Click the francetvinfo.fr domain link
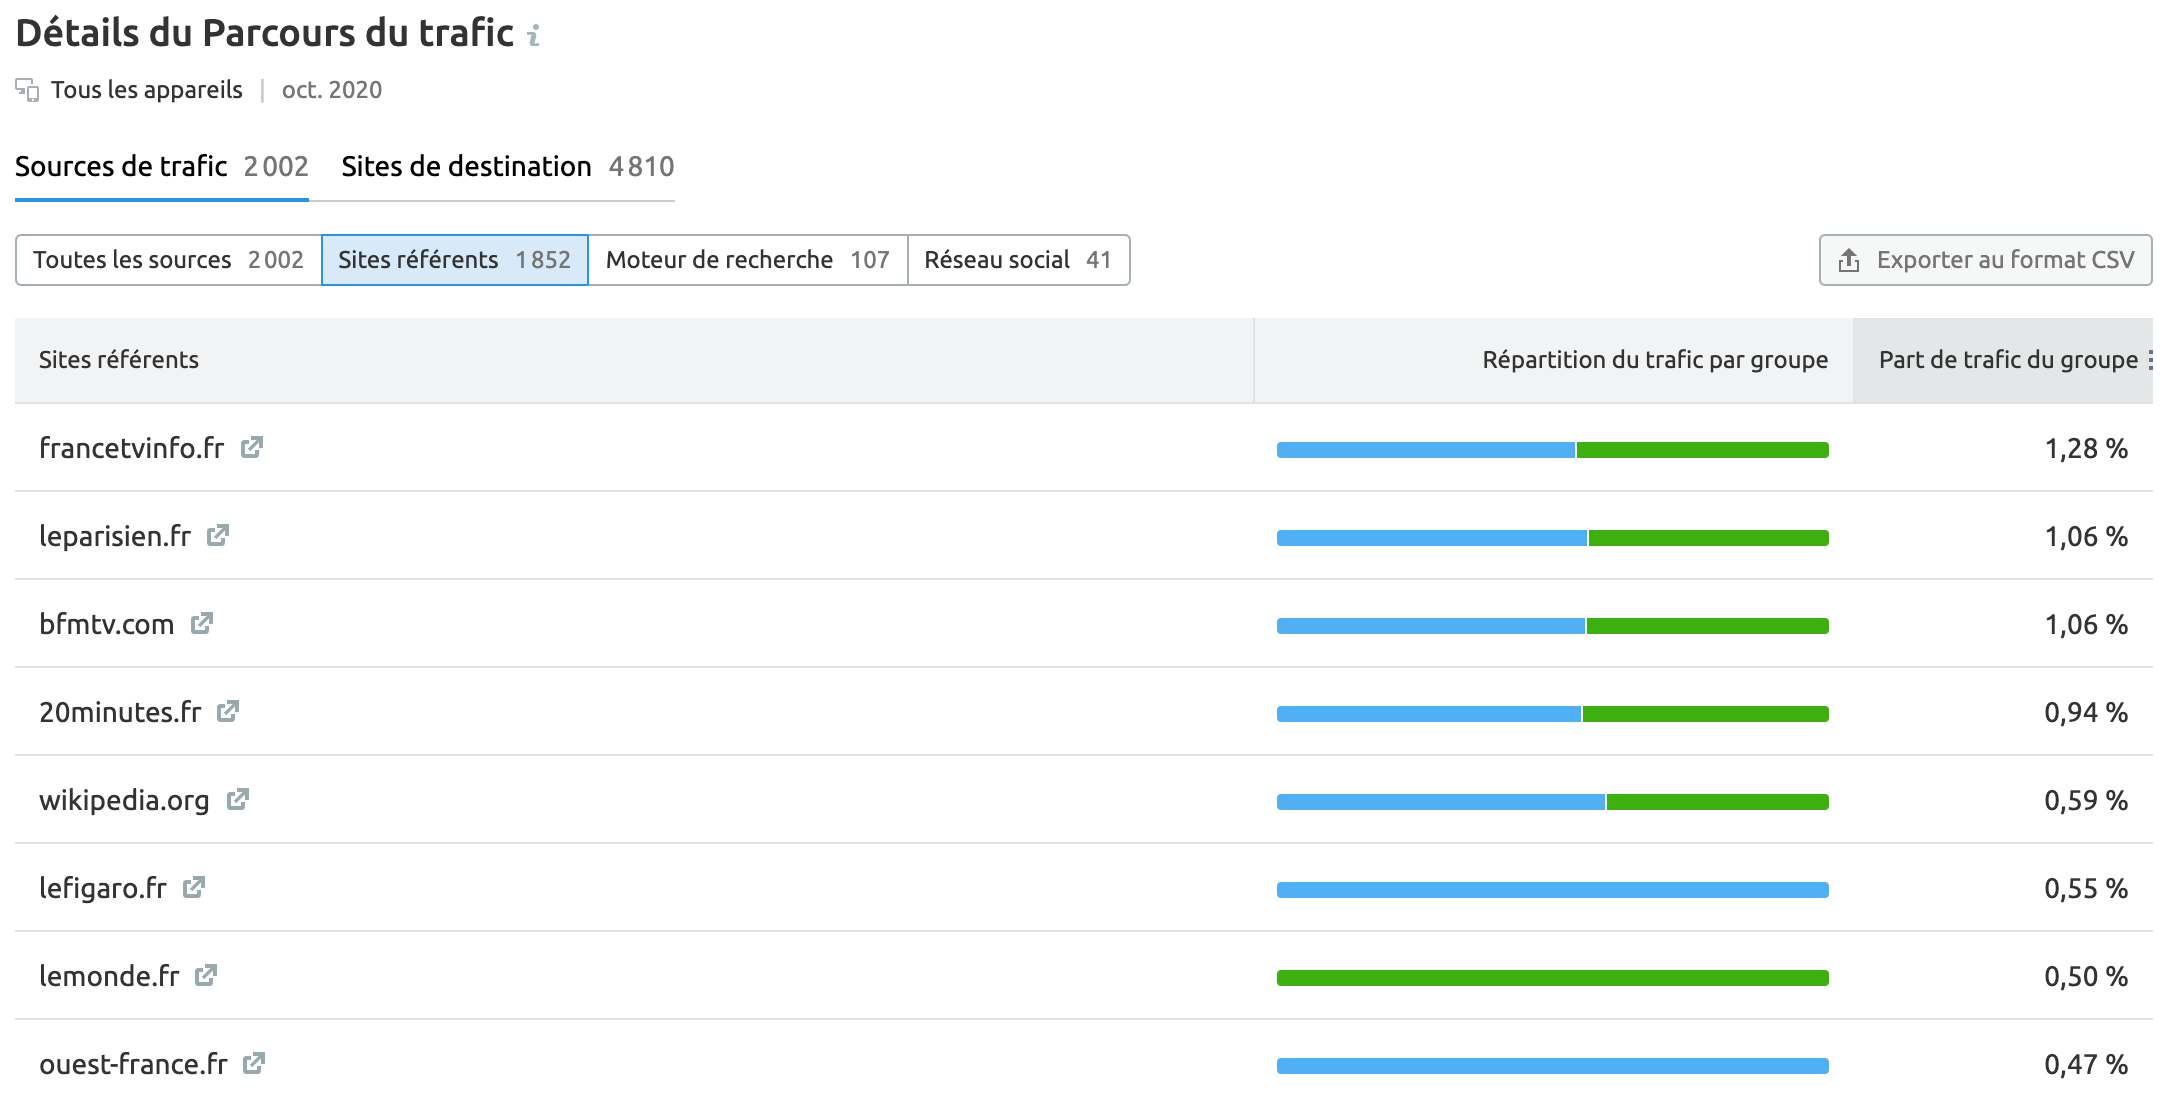 point(131,448)
